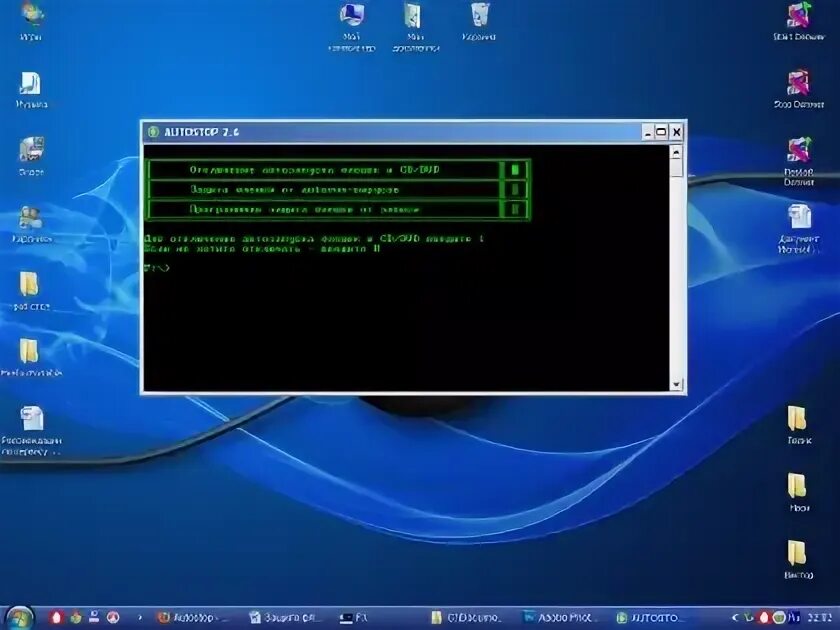Launch the Restart Denwer shortcut
This screenshot has width=840, height=630.
coord(798,162)
